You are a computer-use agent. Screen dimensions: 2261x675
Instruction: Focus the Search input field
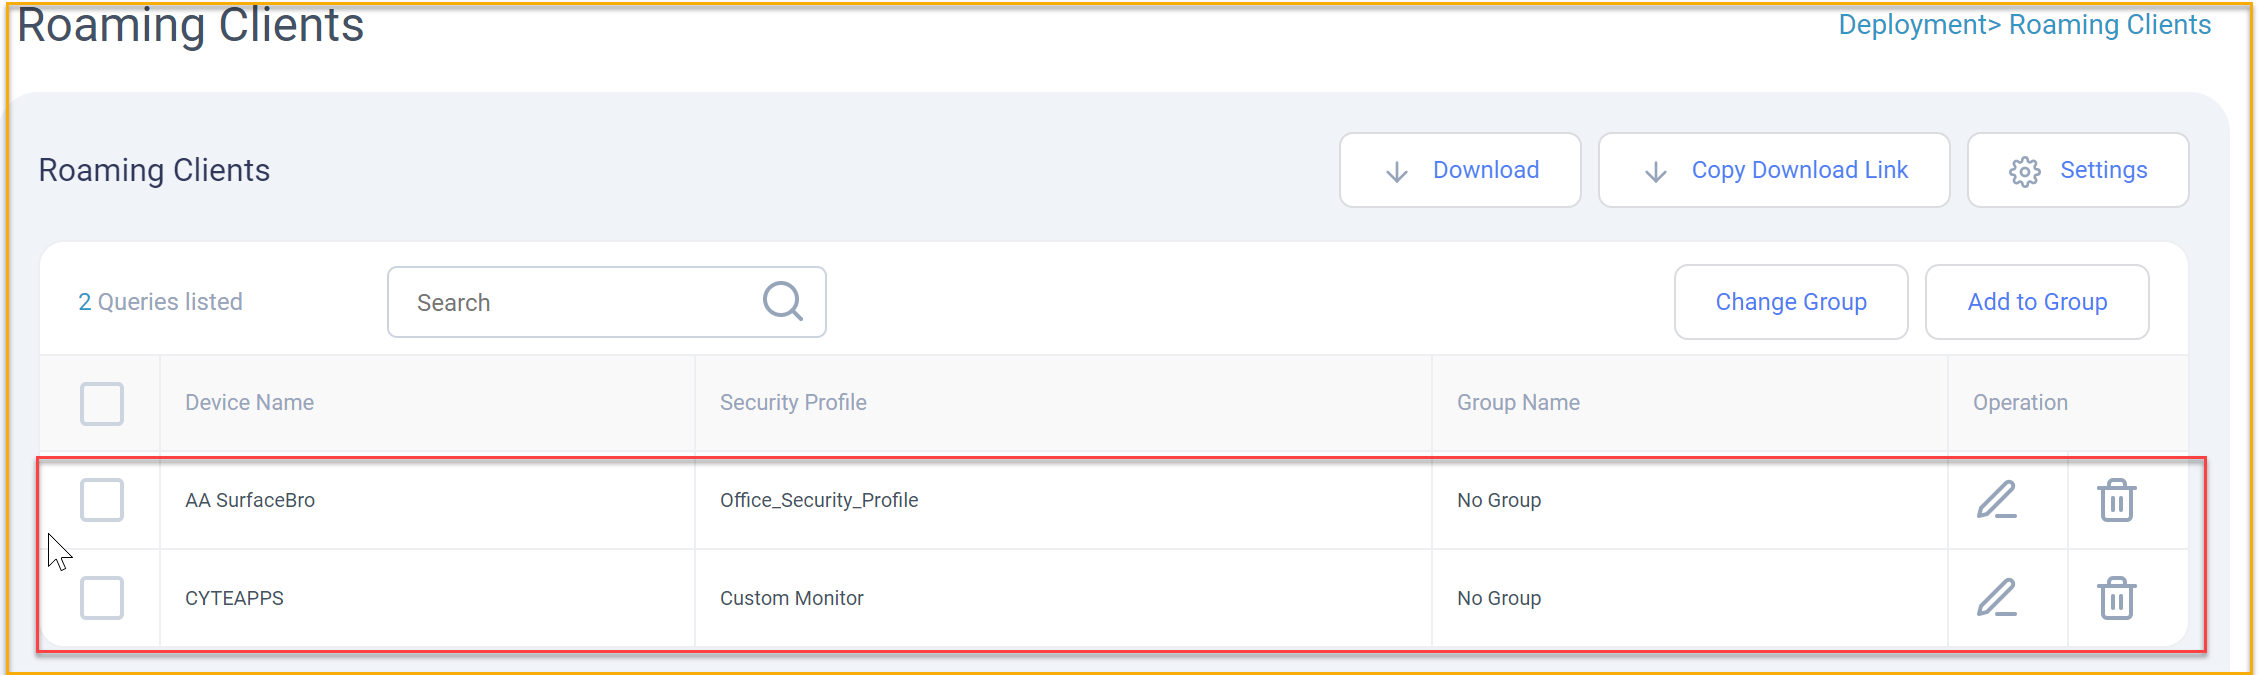(606, 302)
